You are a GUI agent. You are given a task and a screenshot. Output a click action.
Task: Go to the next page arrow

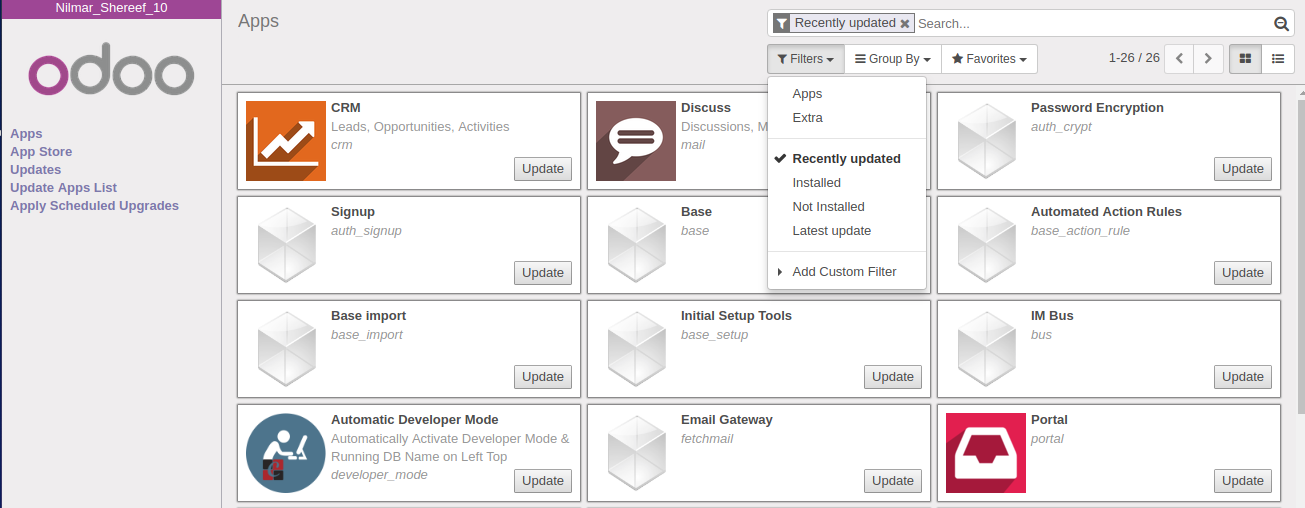(x=1209, y=59)
